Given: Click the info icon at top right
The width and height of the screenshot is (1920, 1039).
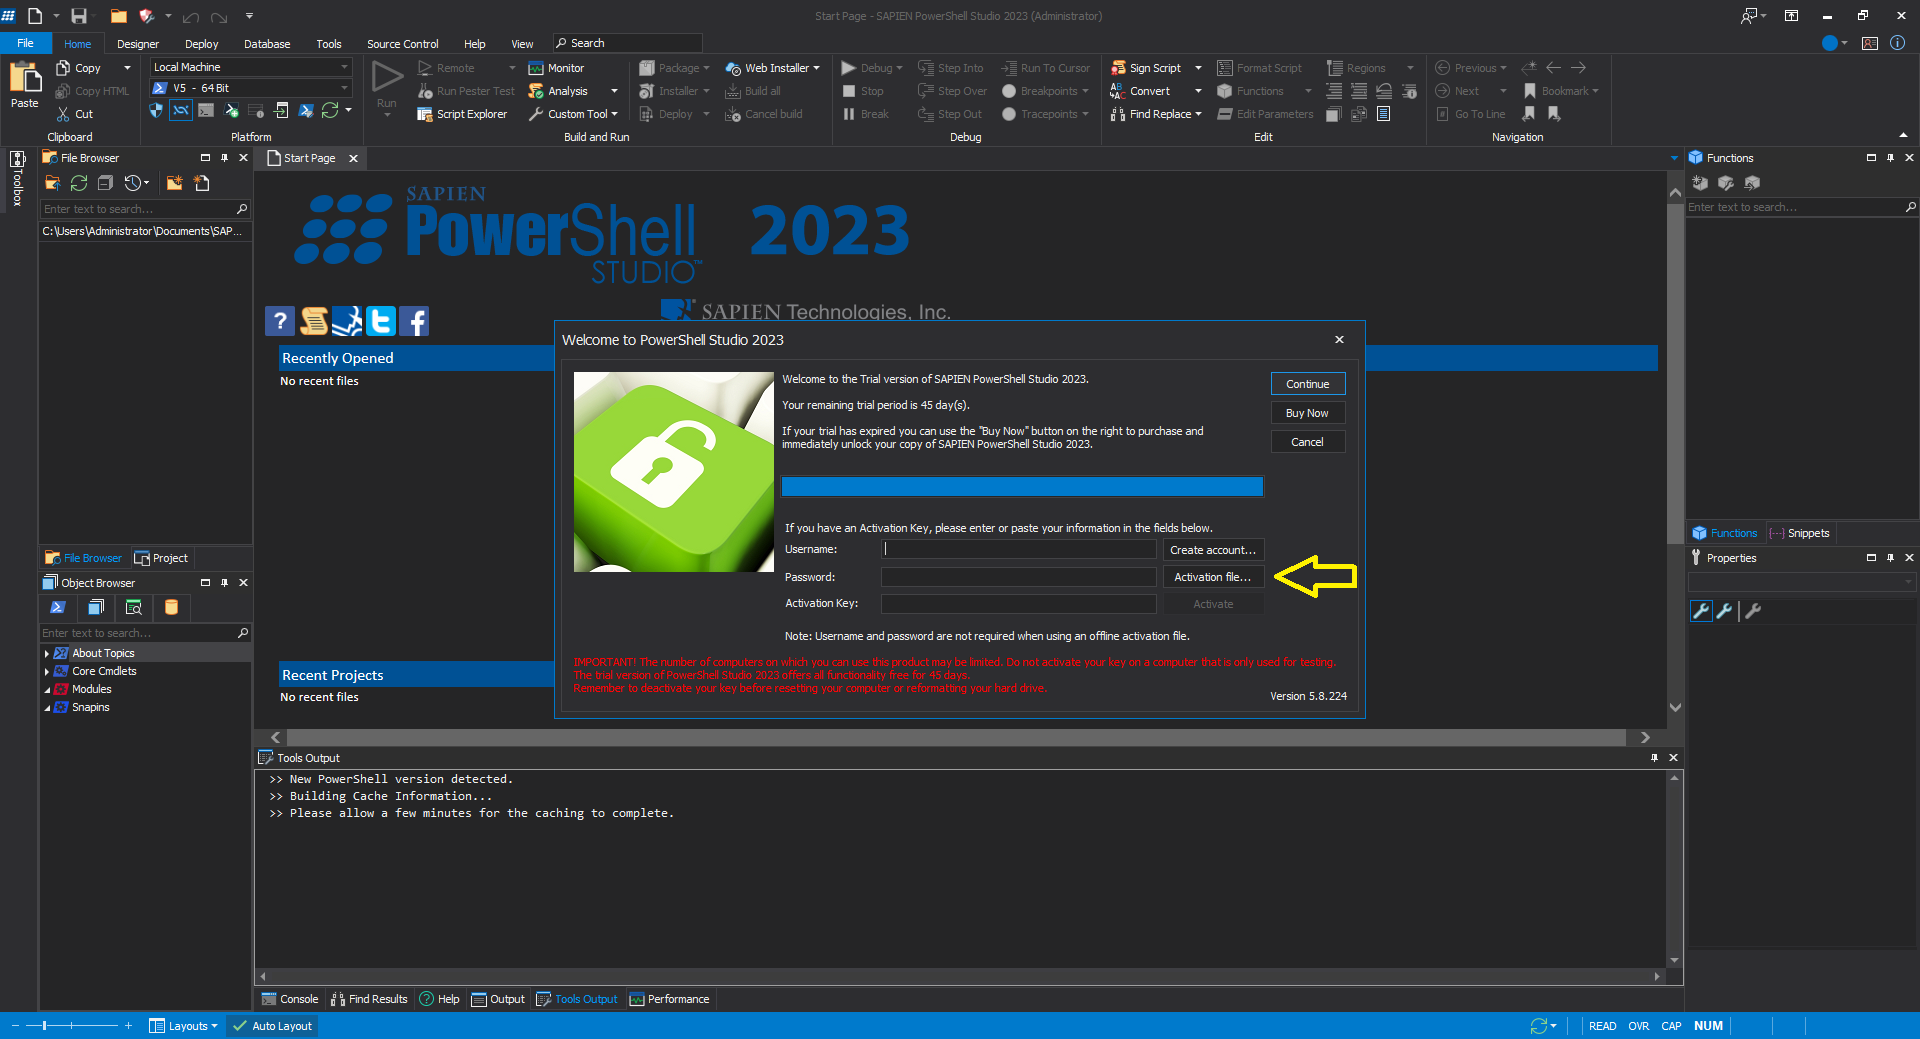Looking at the screenshot, I should (x=1897, y=43).
